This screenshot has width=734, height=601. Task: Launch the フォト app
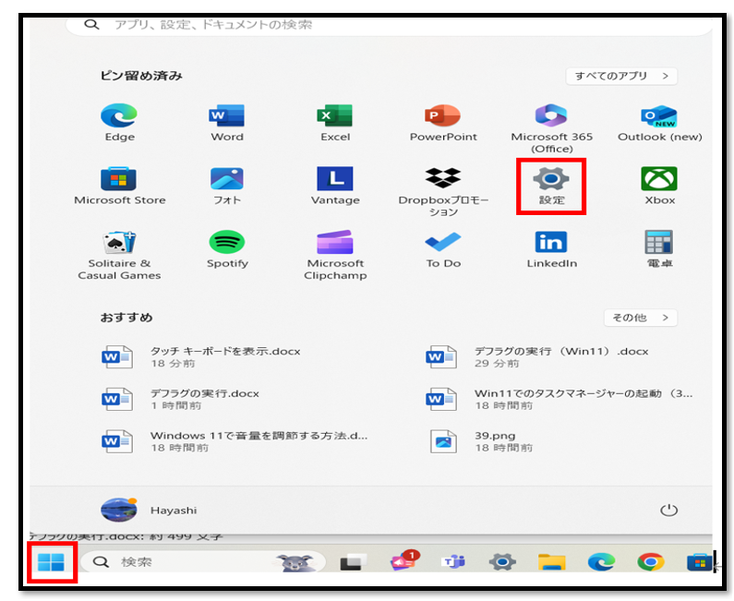click(x=227, y=186)
